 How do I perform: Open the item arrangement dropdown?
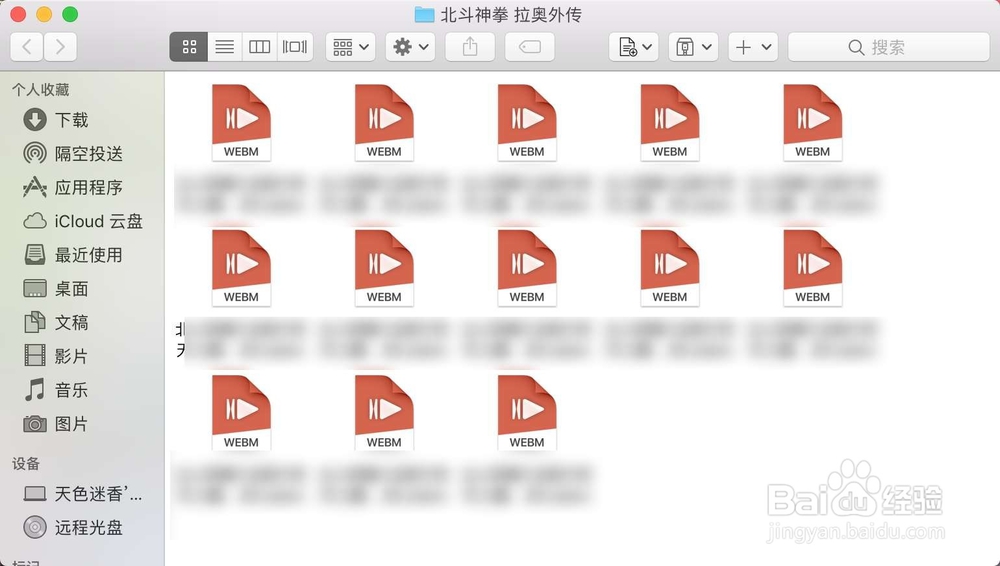click(x=350, y=47)
